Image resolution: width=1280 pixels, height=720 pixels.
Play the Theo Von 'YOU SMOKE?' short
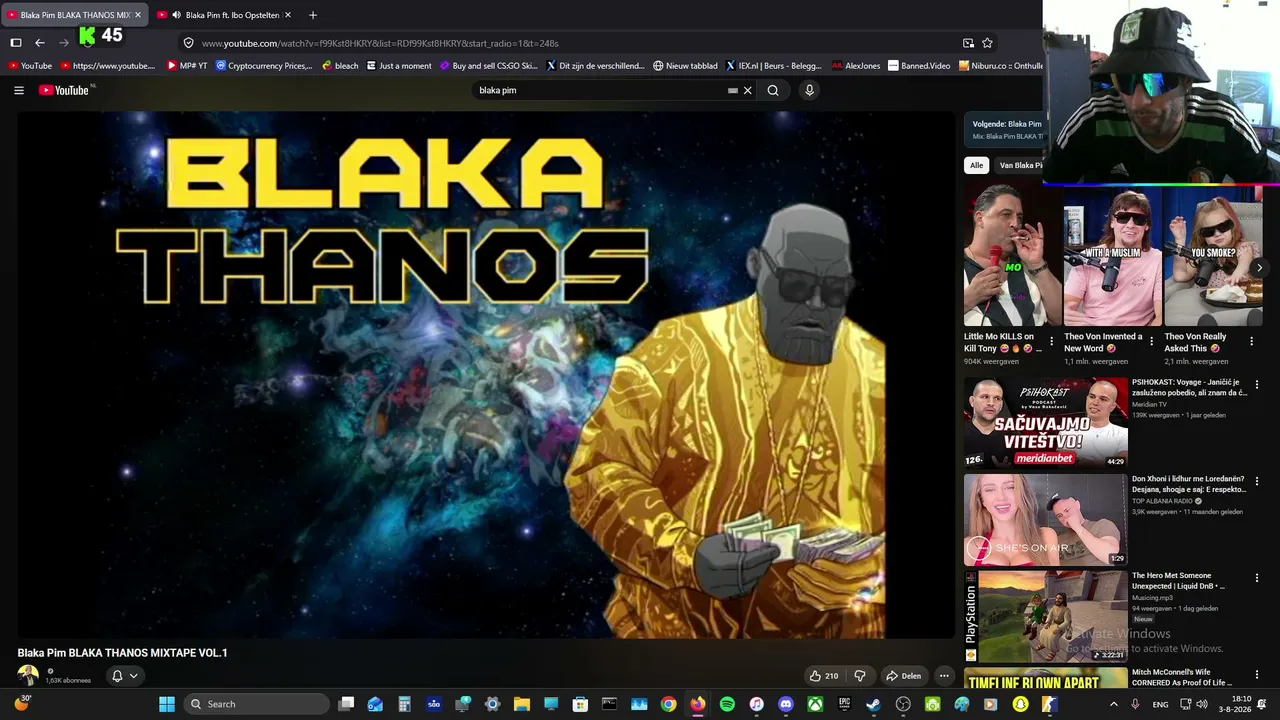pyautogui.click(x=1212, y=254)
